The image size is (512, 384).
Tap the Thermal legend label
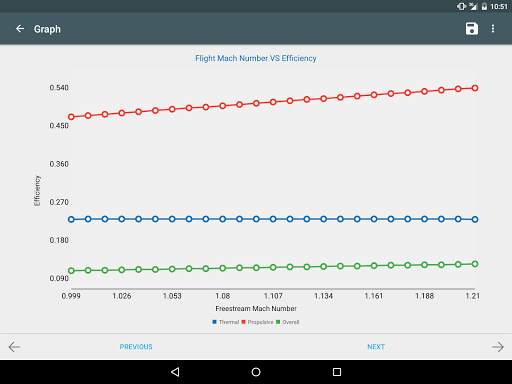pos(229,322)
